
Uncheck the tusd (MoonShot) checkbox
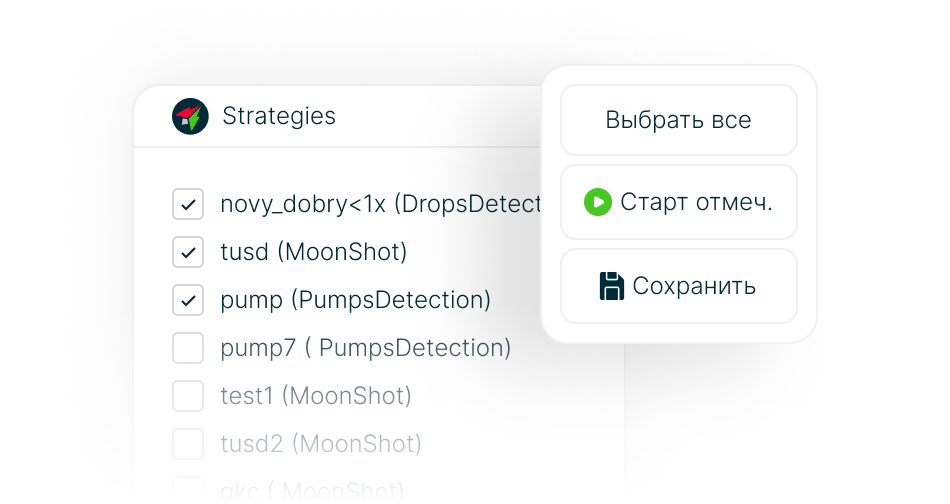(188, 252)
